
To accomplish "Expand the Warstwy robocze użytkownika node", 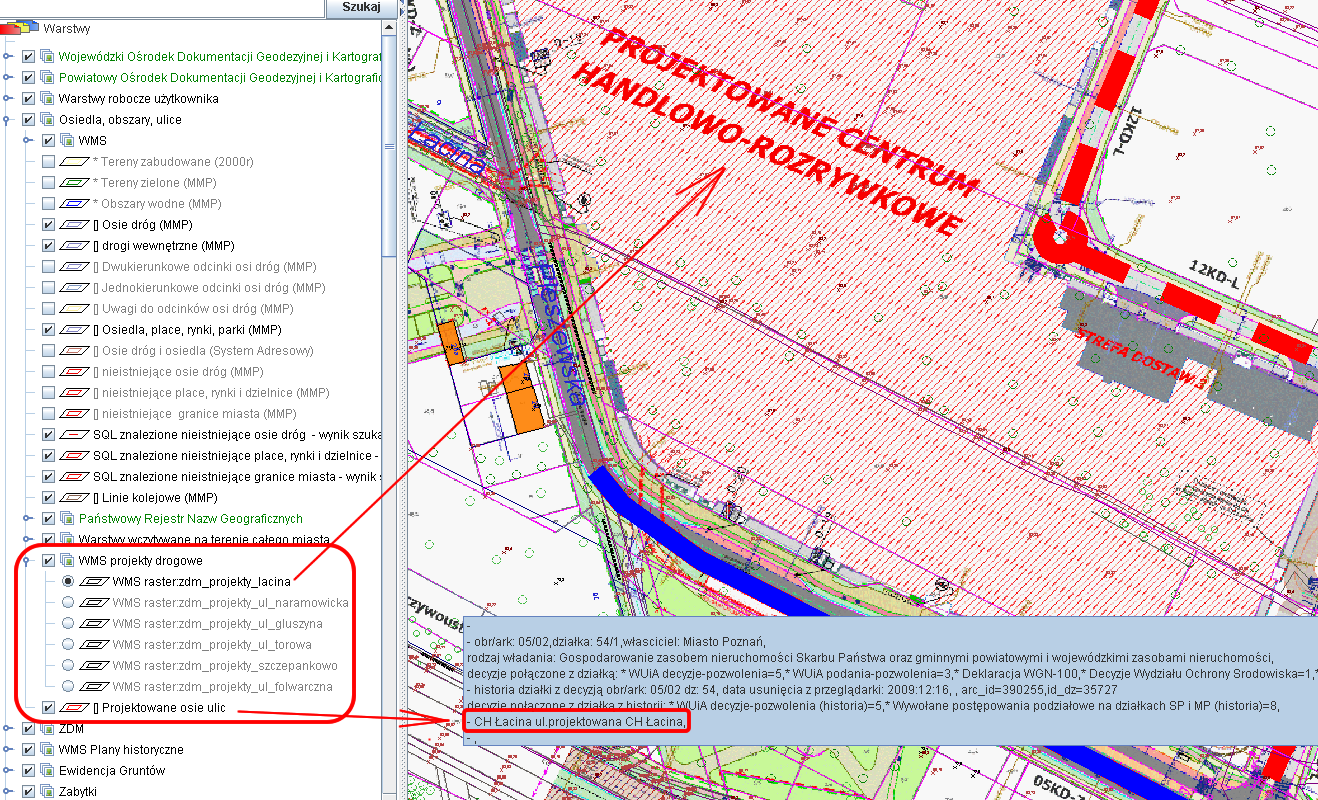I will (8, 99).
